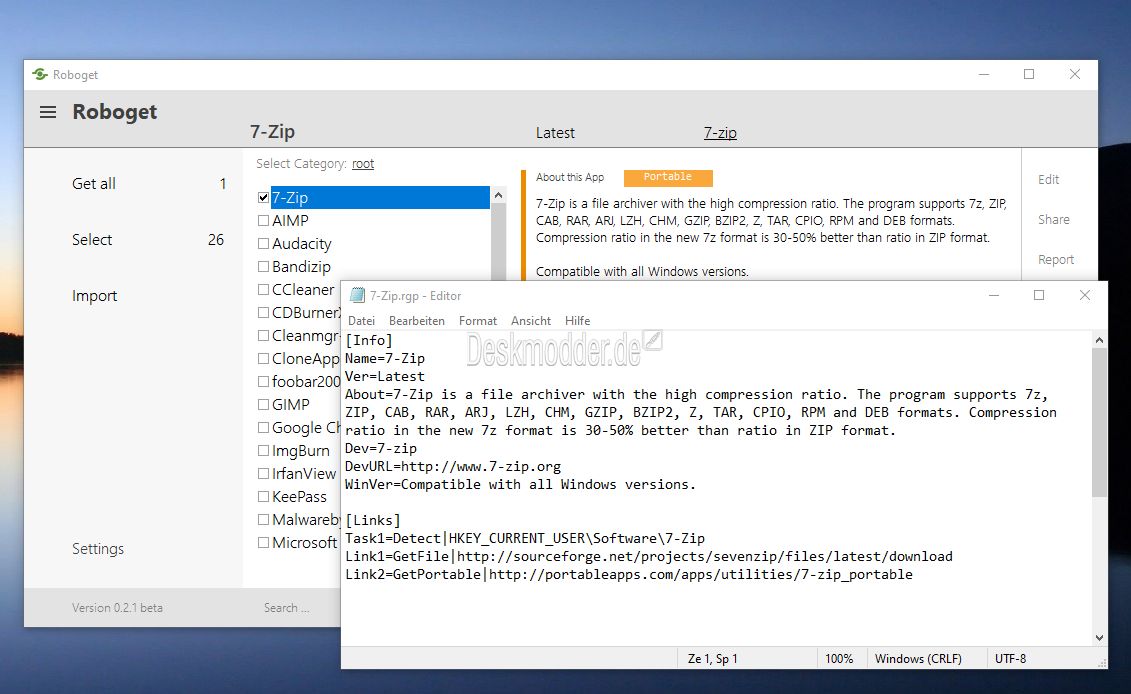Check the GIMP checkbox
Viewport: 1131px width, 694px height.
pyautogui.click(x=263, y=405)
